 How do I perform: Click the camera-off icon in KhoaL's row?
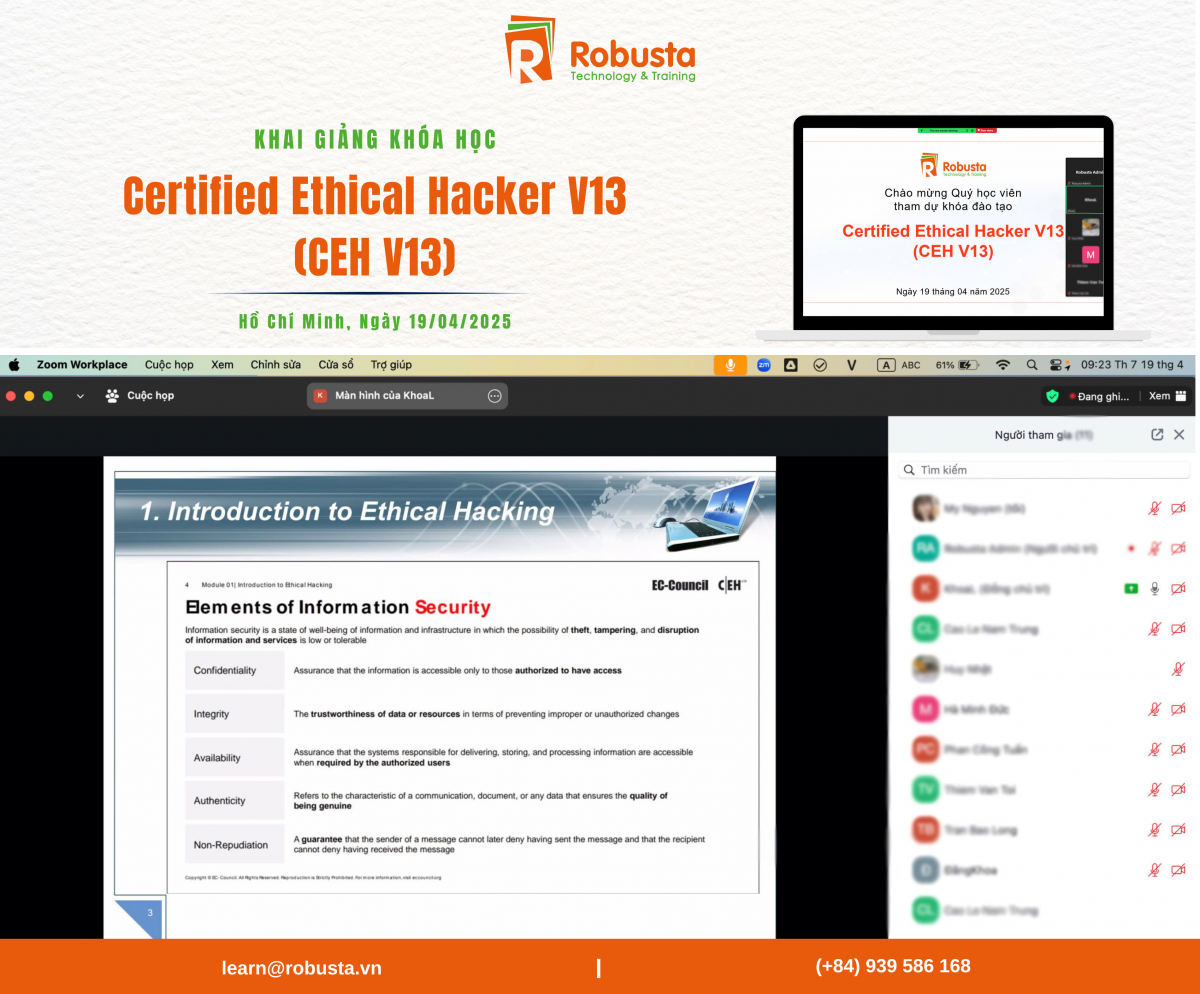coord(1178,588)
